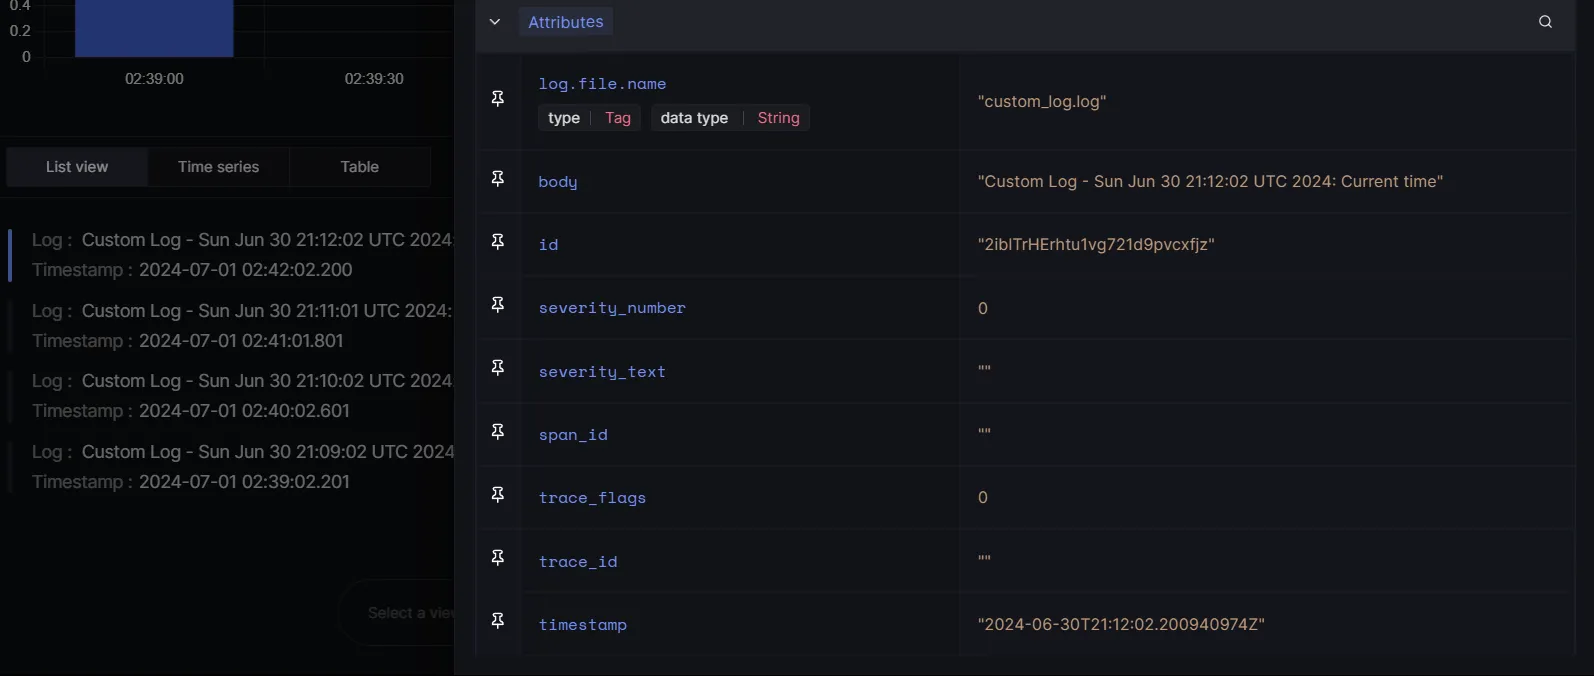Pin the id attribute
The height and width of the screenshot is (676, 1594).
coord(498,242)
